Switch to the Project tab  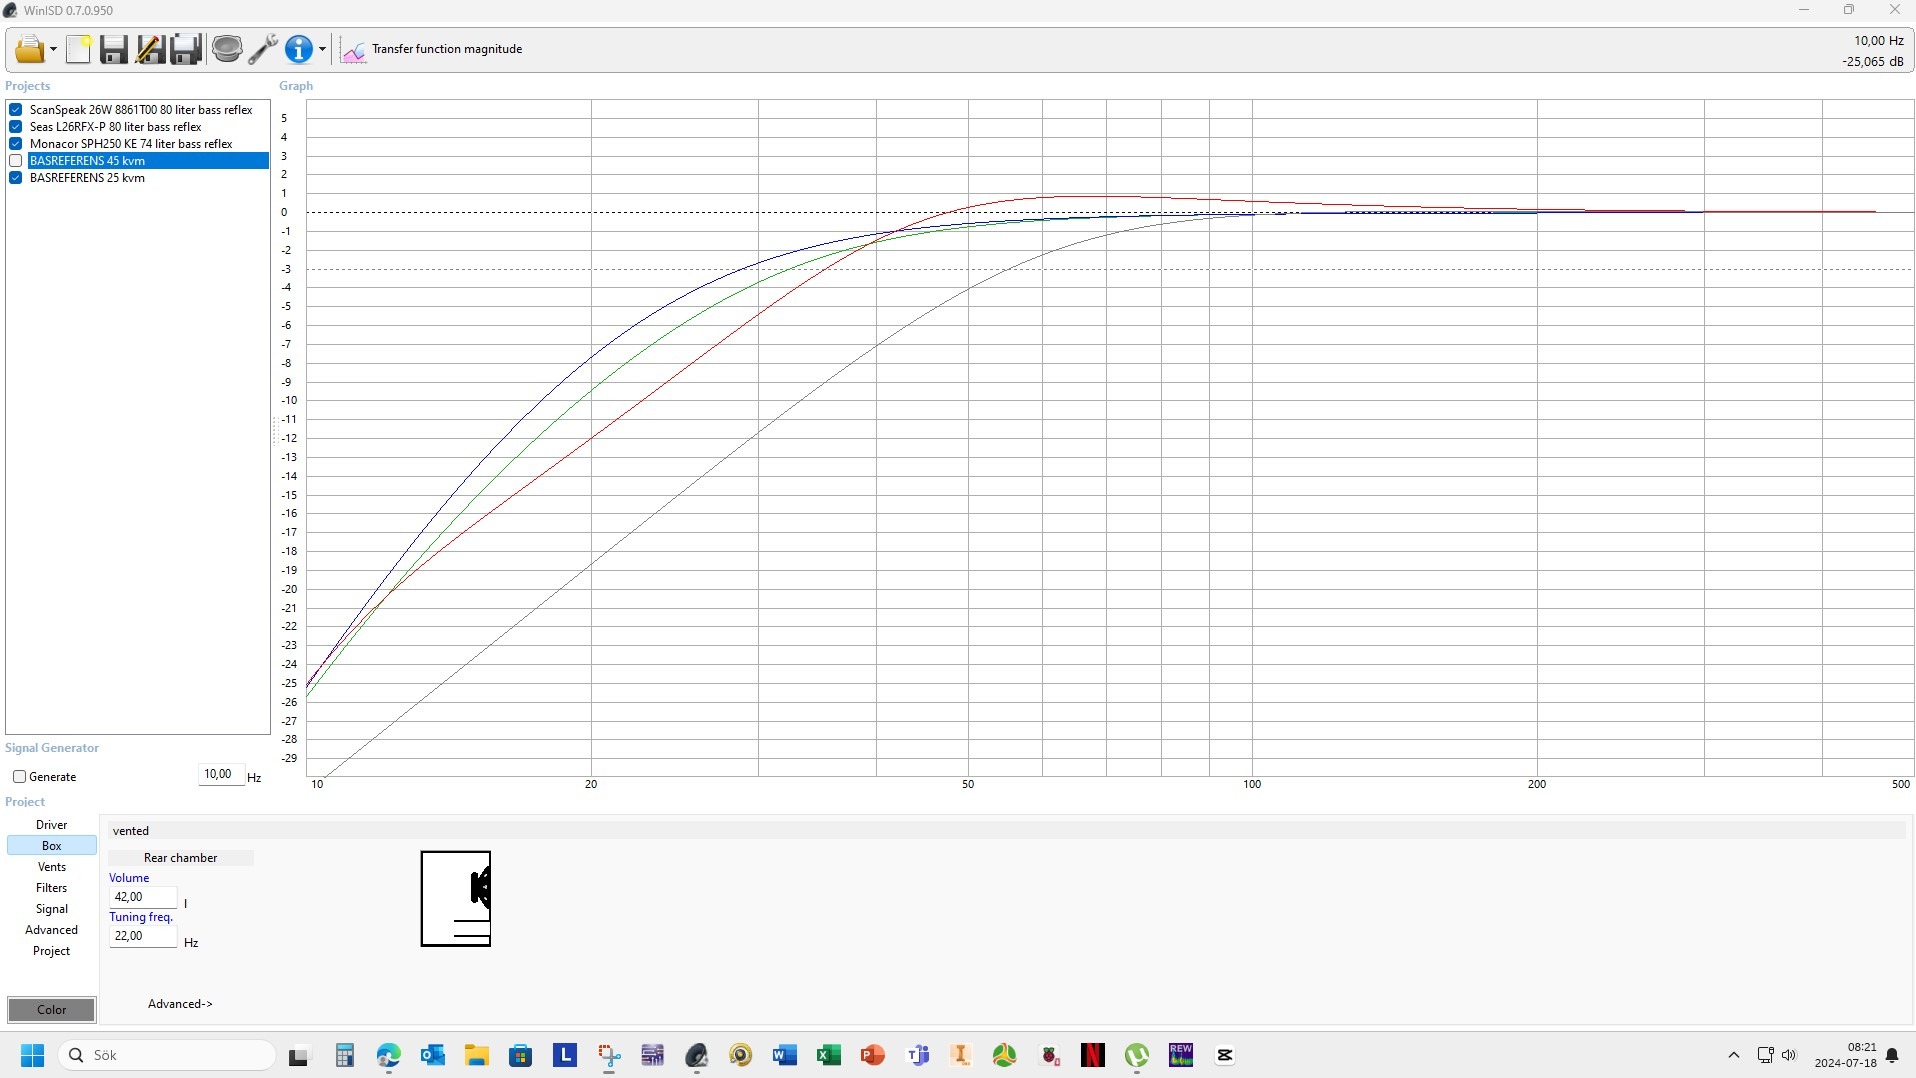point(52,951)
